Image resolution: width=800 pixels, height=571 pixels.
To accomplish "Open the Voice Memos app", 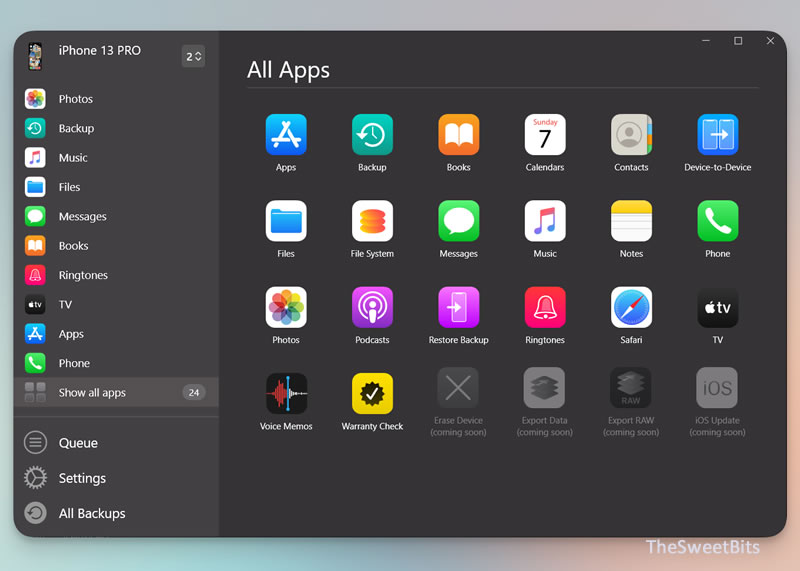I will [286, 393].
